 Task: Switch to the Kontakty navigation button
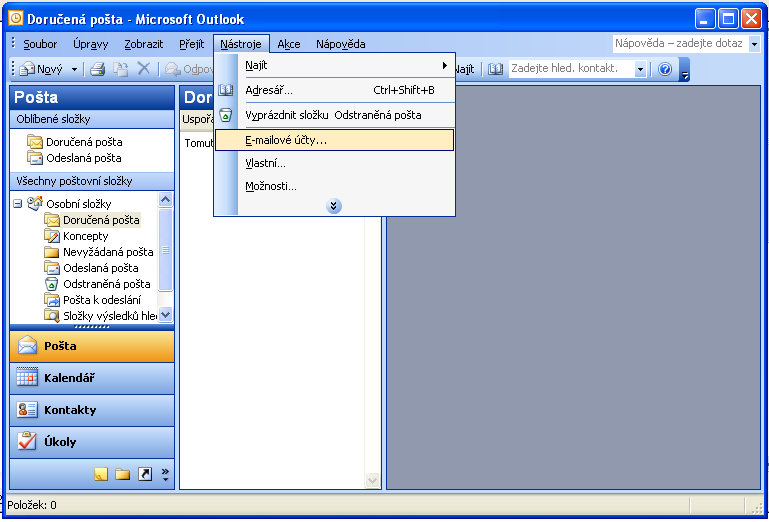click(92, 410)
